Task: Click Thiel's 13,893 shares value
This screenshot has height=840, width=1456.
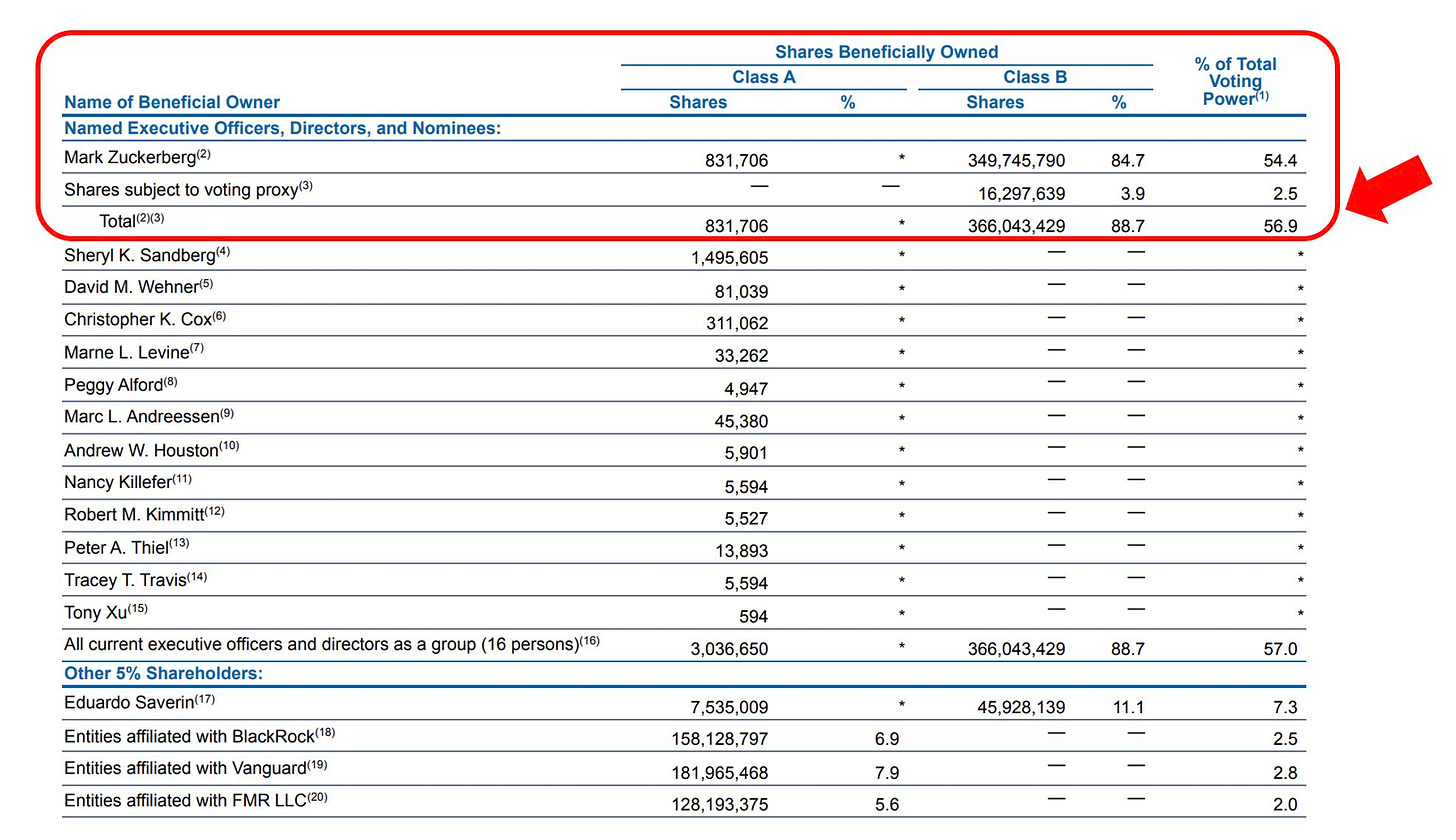Action: (x=741, y=551)
